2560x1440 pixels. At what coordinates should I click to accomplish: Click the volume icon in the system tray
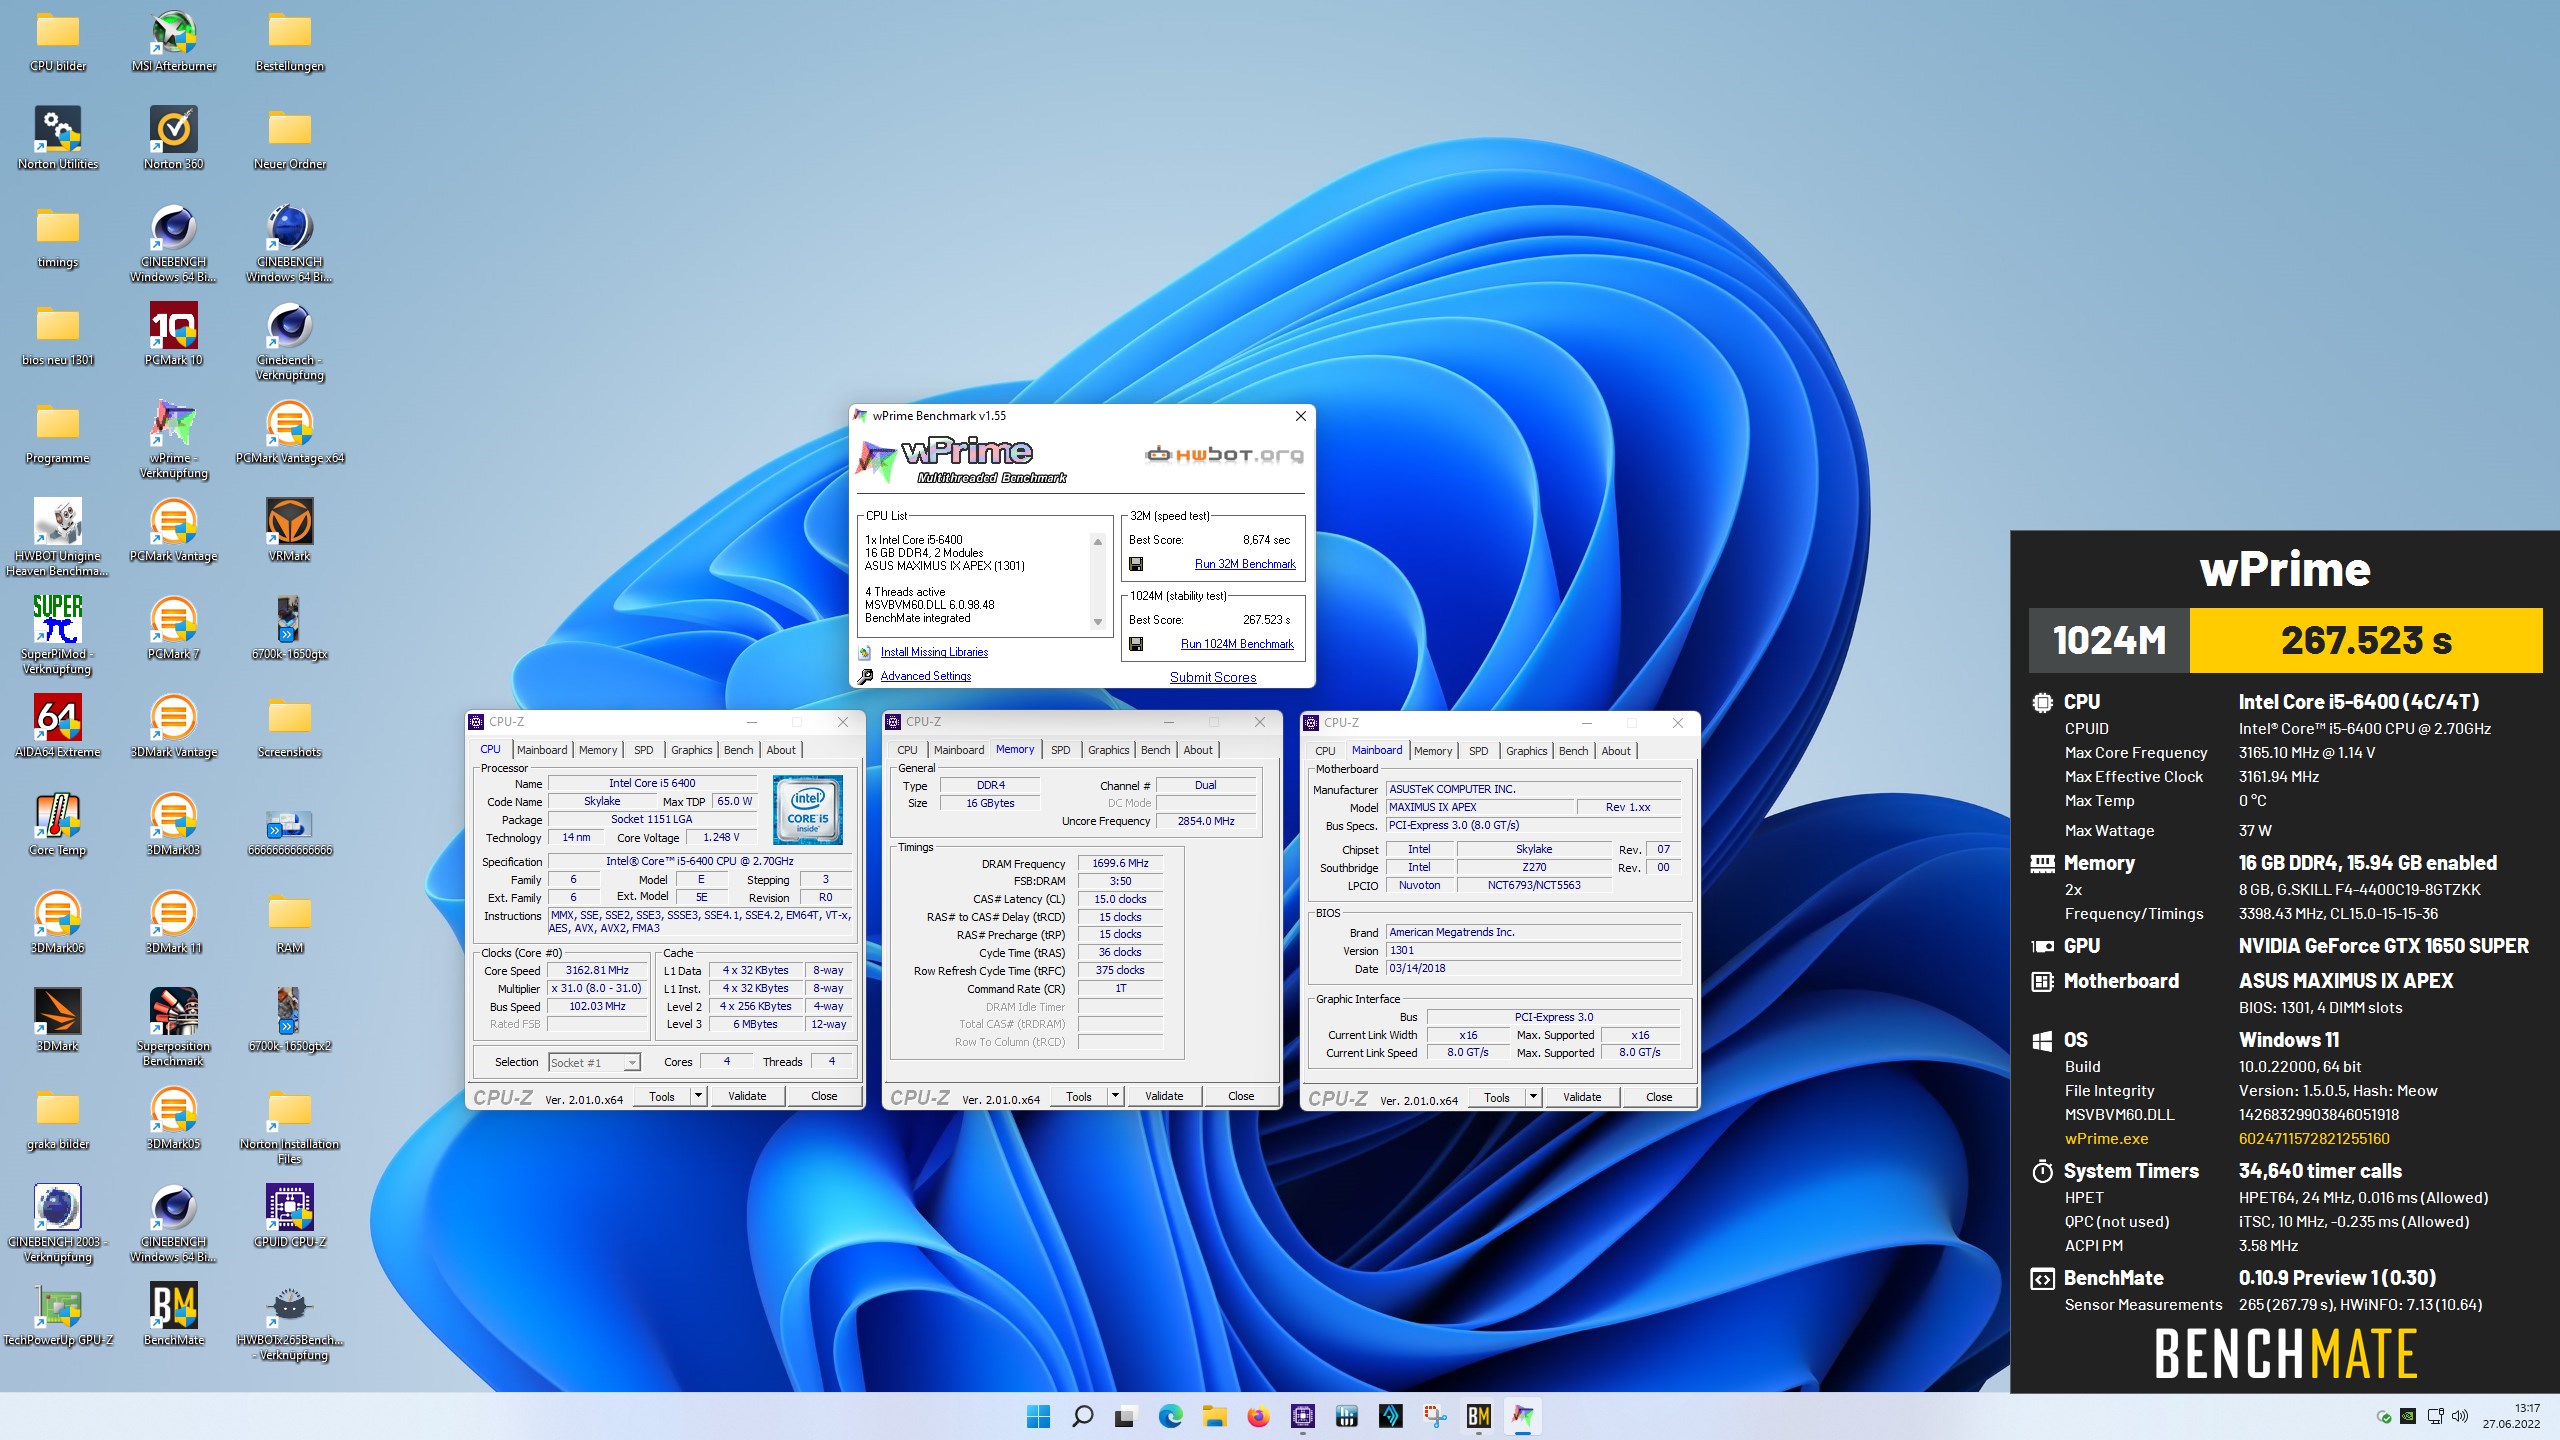click(2460, 1416)
